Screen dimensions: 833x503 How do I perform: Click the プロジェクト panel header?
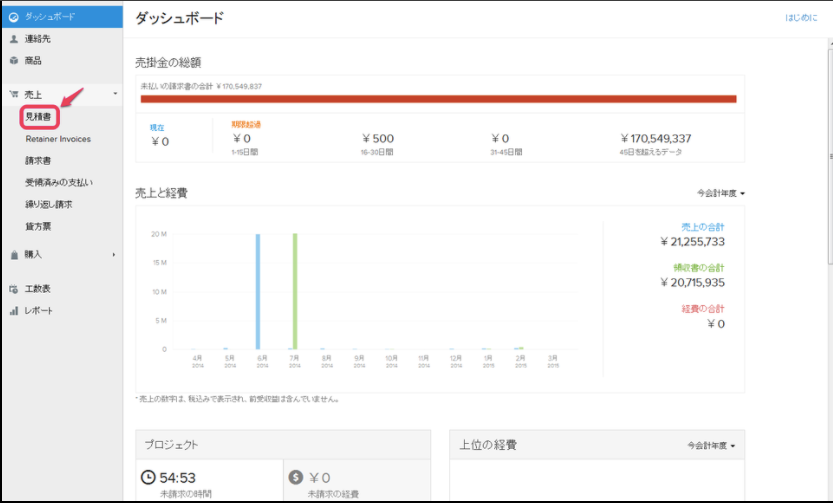(x=283, y=445)
